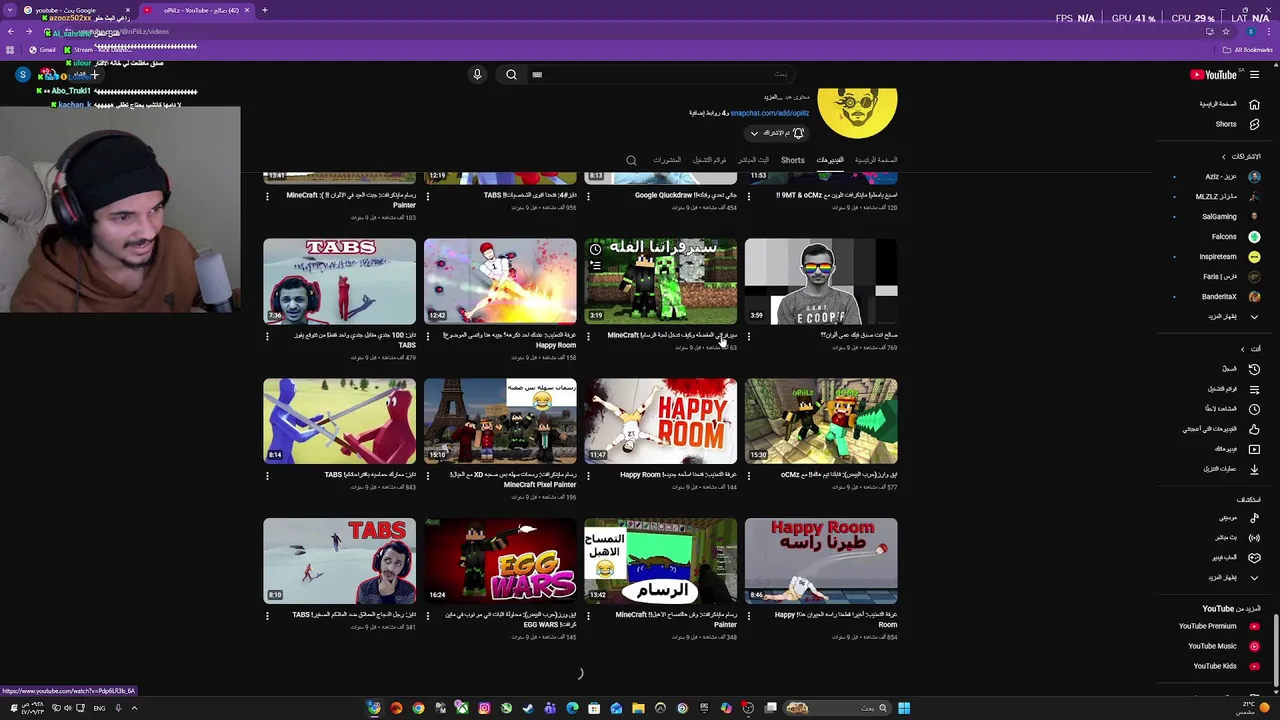This screenshot has width=1280, height=720.
Task: Open History in the sidebar
Action: pyautogui.click(x=1254, y=369)
